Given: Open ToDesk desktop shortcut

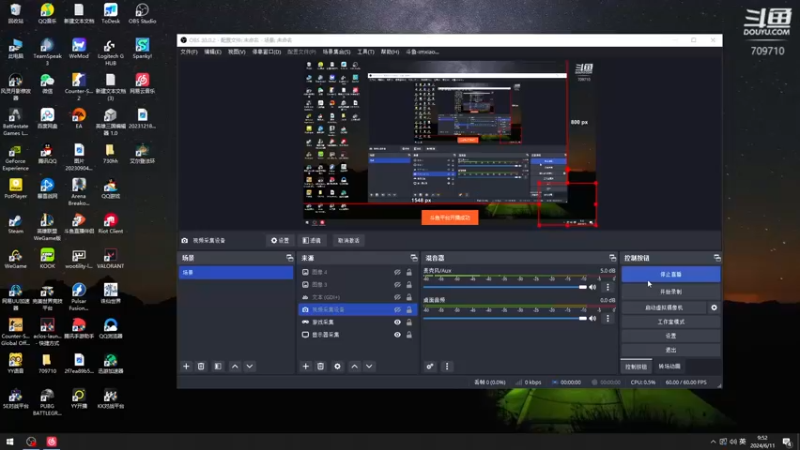Looking at the screenshot, I should point(110,14).
